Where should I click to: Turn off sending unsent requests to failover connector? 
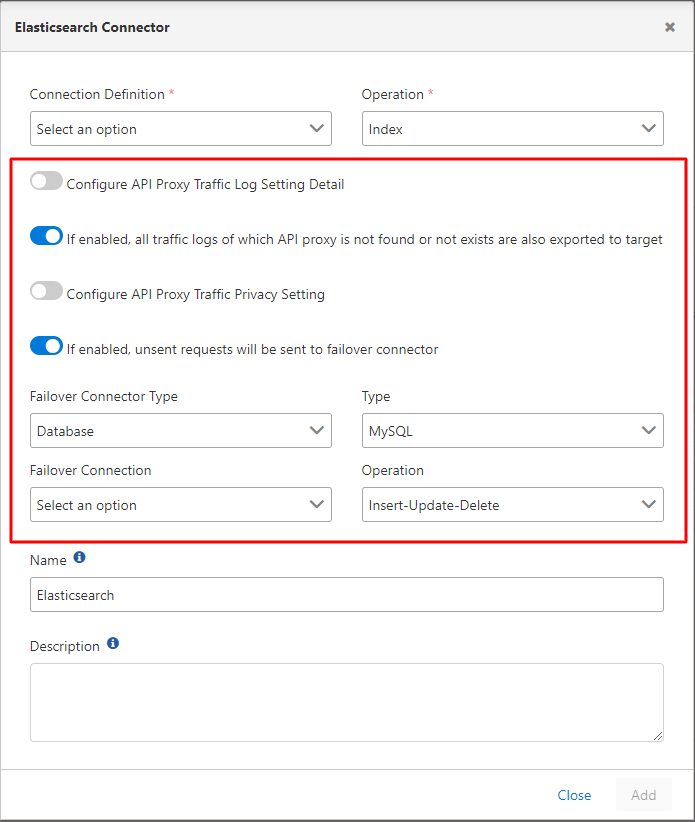[46, 347]
